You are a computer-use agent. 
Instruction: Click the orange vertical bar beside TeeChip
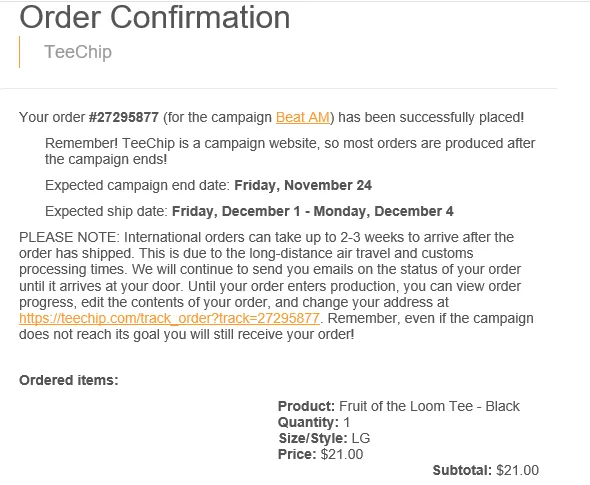(19, 52)
